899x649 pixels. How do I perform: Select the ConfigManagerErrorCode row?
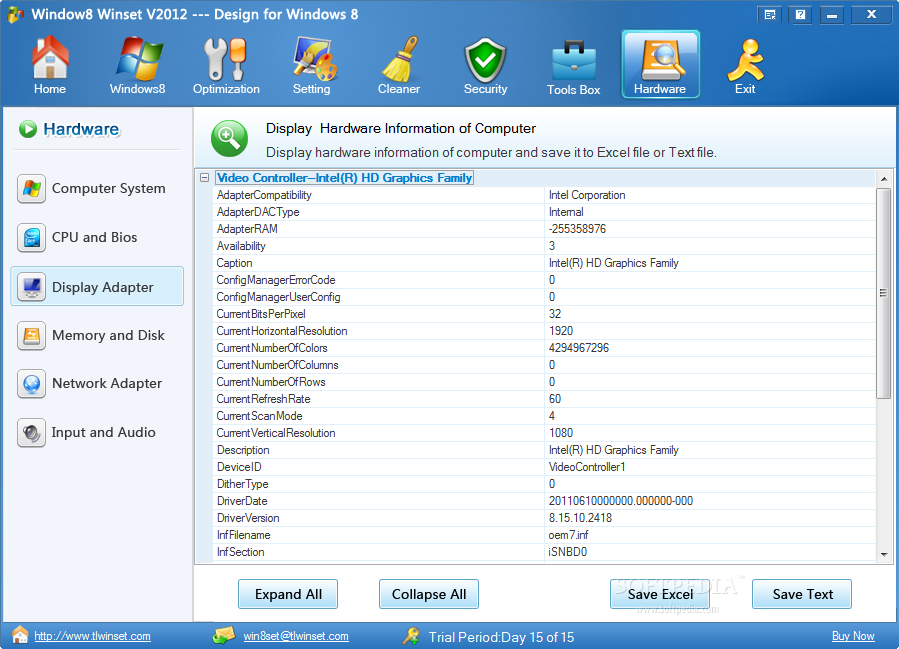(544, 280)
